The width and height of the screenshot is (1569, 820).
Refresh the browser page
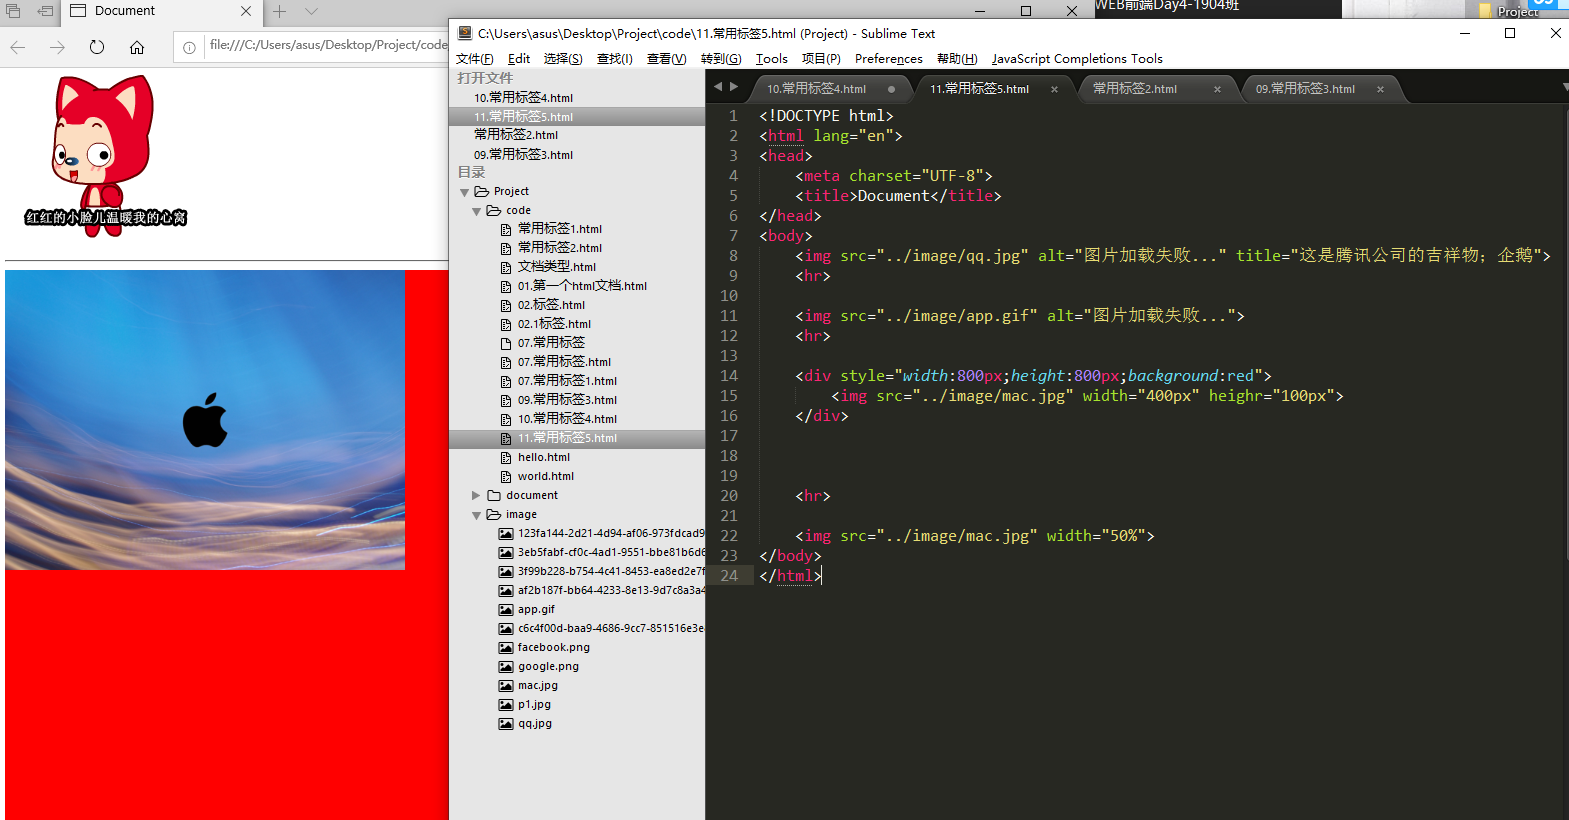click(x=97, y=47)
